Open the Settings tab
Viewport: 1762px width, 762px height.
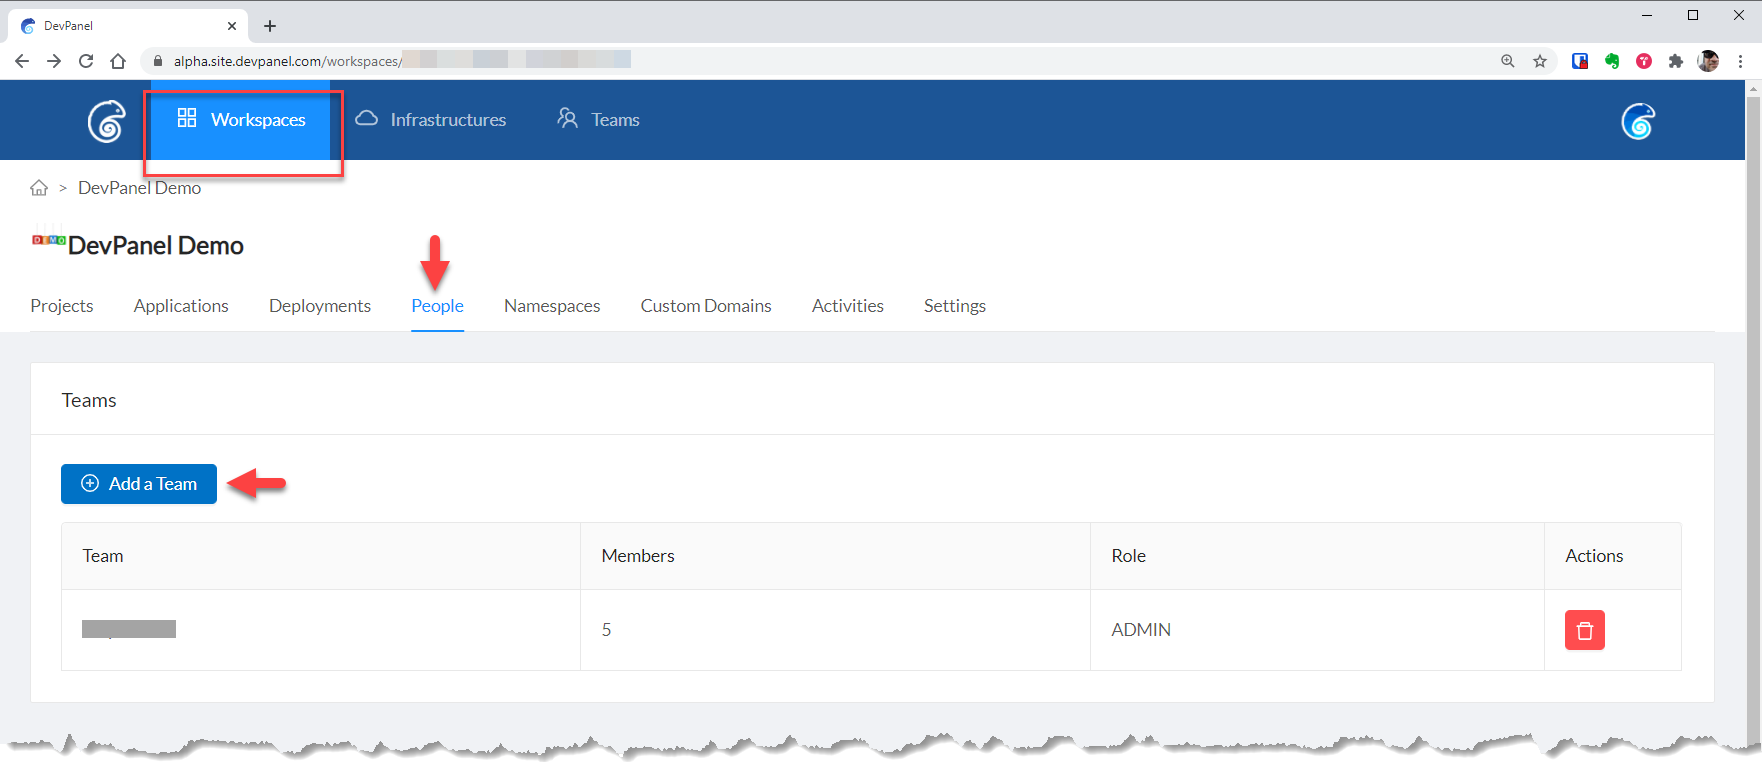[x=954, y=306]
